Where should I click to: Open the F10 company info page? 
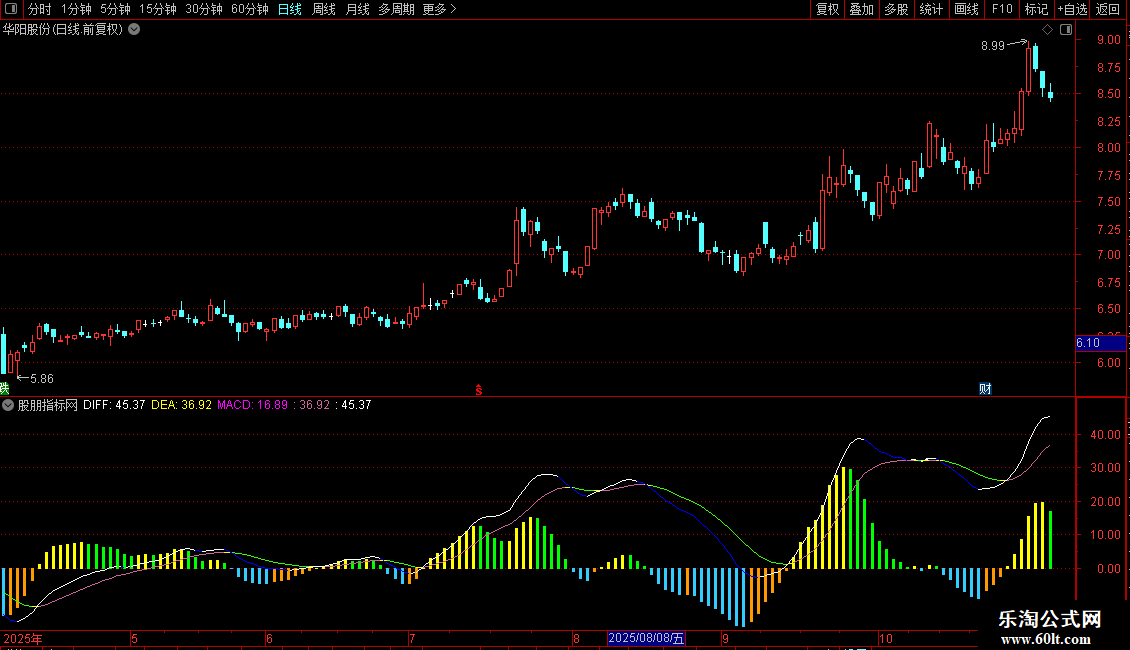point(1001,9)
